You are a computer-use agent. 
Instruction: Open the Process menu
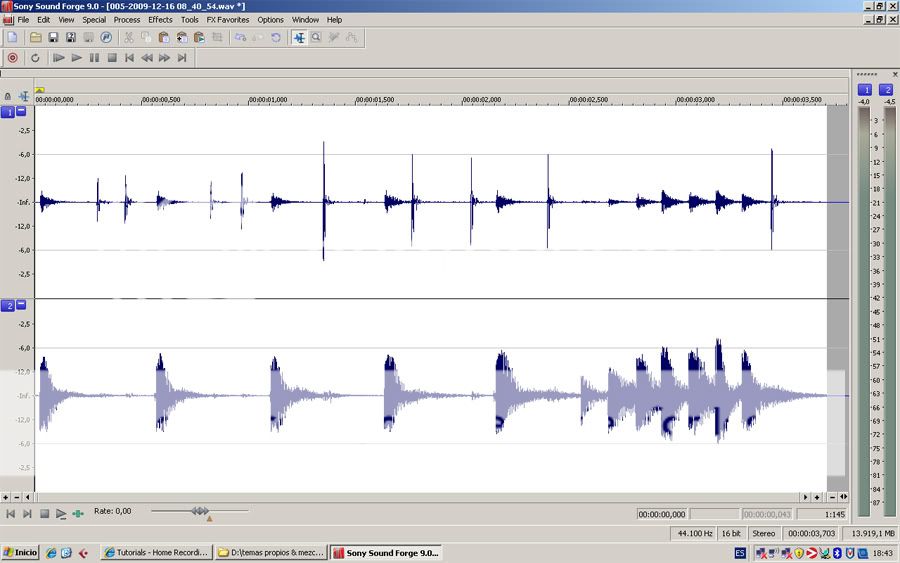127,20
